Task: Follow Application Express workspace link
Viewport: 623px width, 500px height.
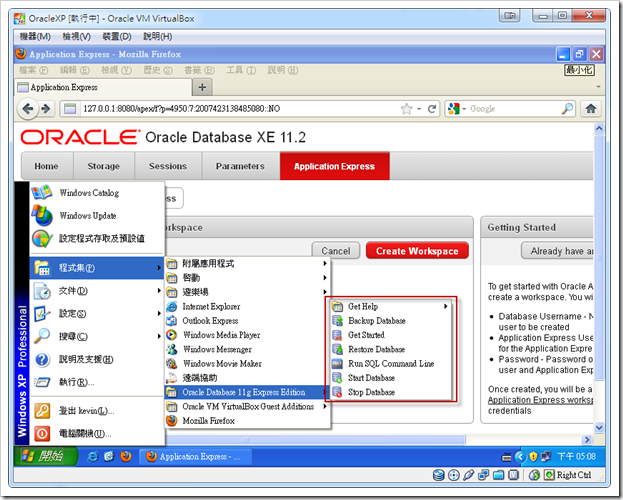Action: click(x=540, y=400)
